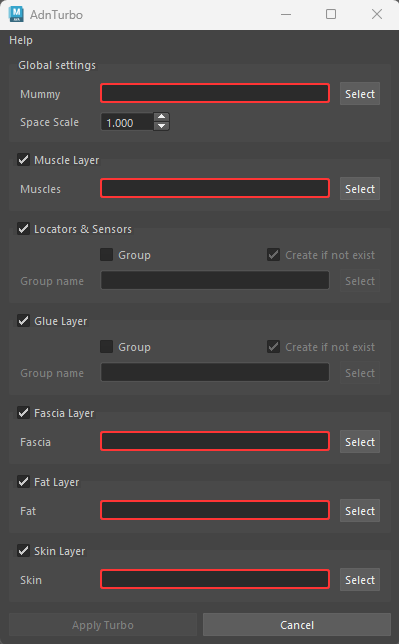The image size is (399, 644).
Task: Click Select button next to Muscles field
Action: coord(360,189)
